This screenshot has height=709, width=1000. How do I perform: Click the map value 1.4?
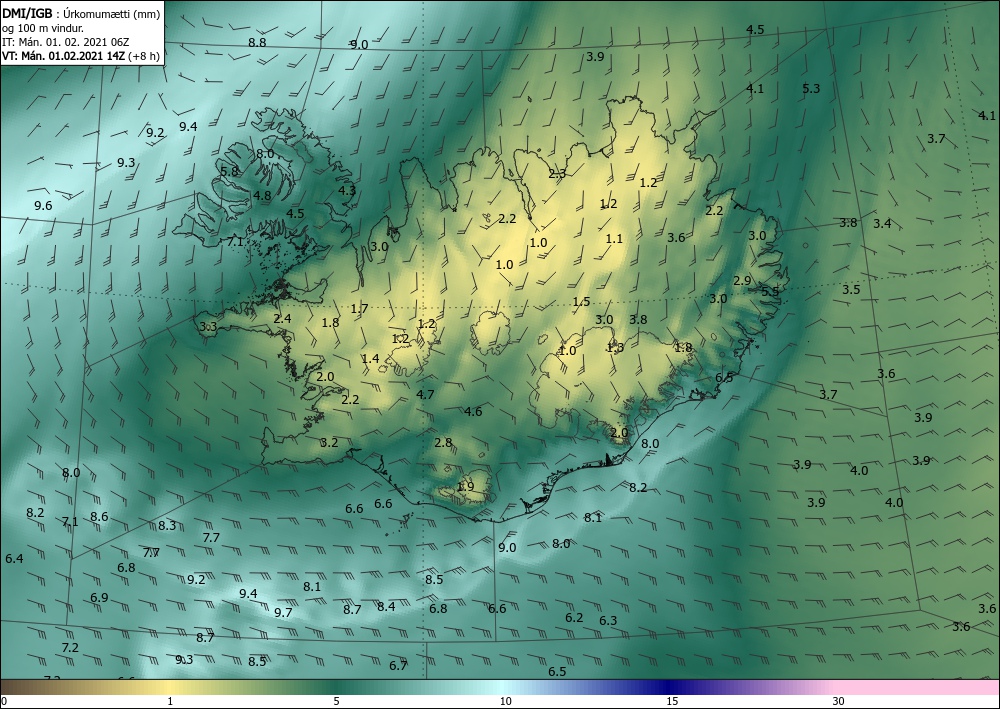pos(371,358)
